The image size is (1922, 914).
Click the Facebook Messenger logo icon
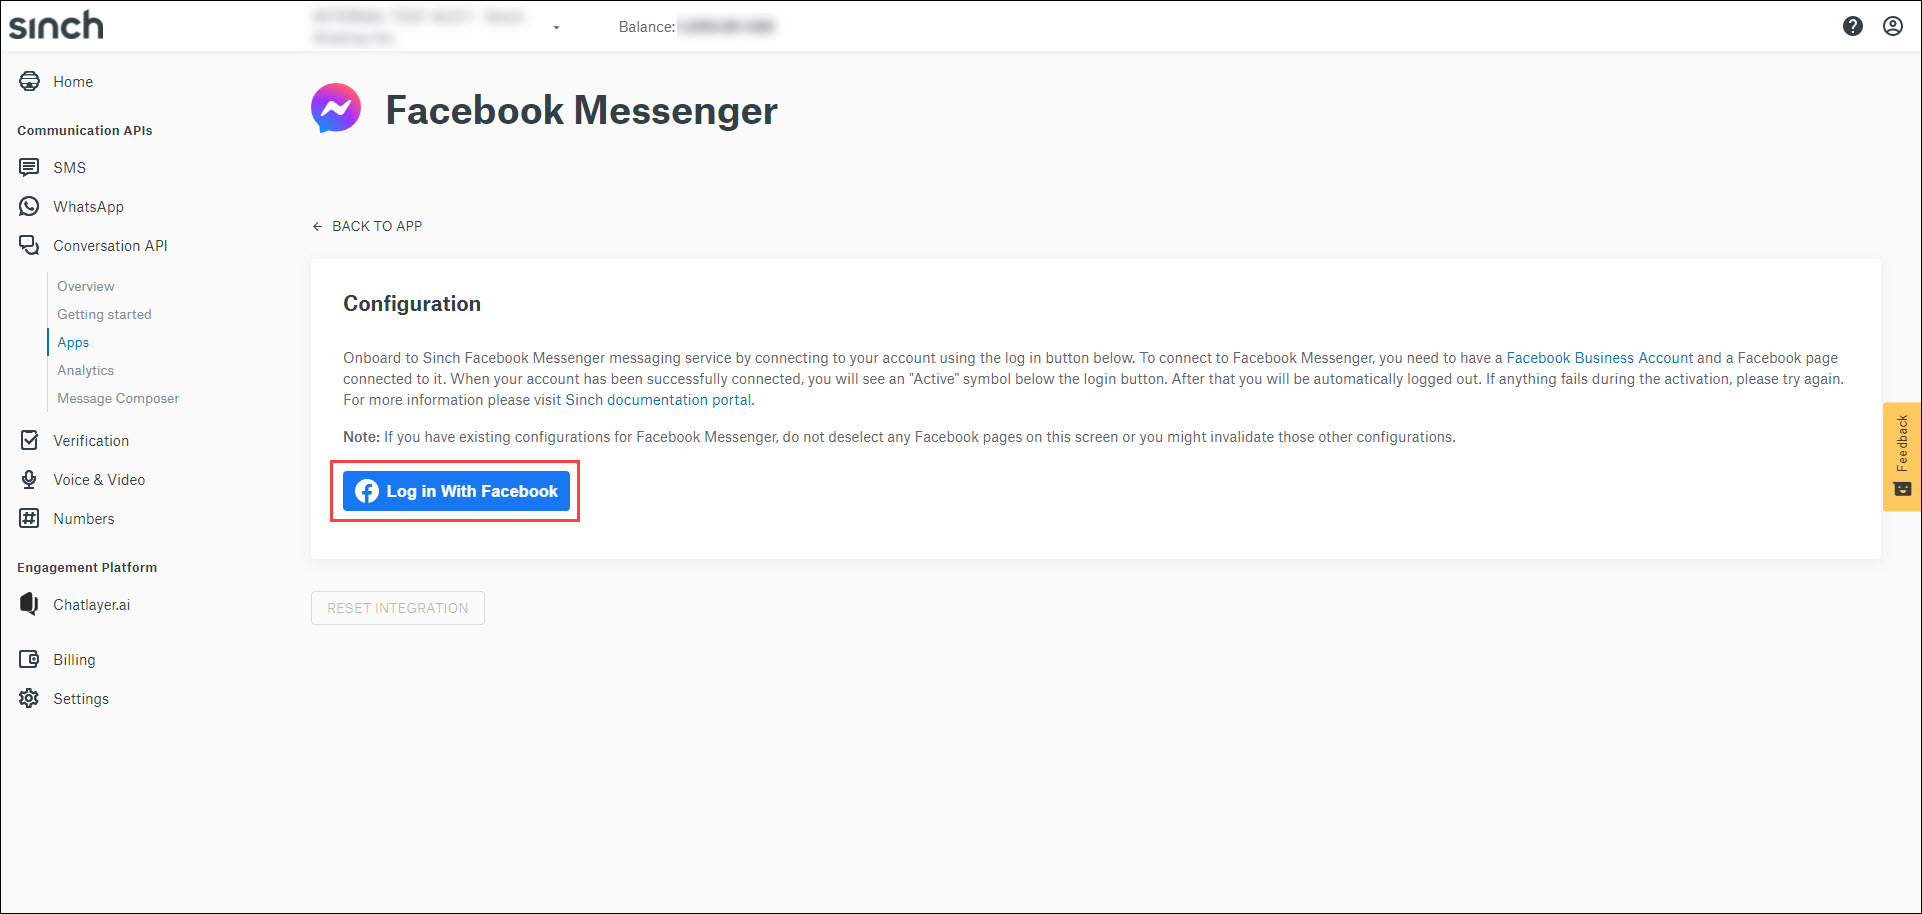[336, 108]
